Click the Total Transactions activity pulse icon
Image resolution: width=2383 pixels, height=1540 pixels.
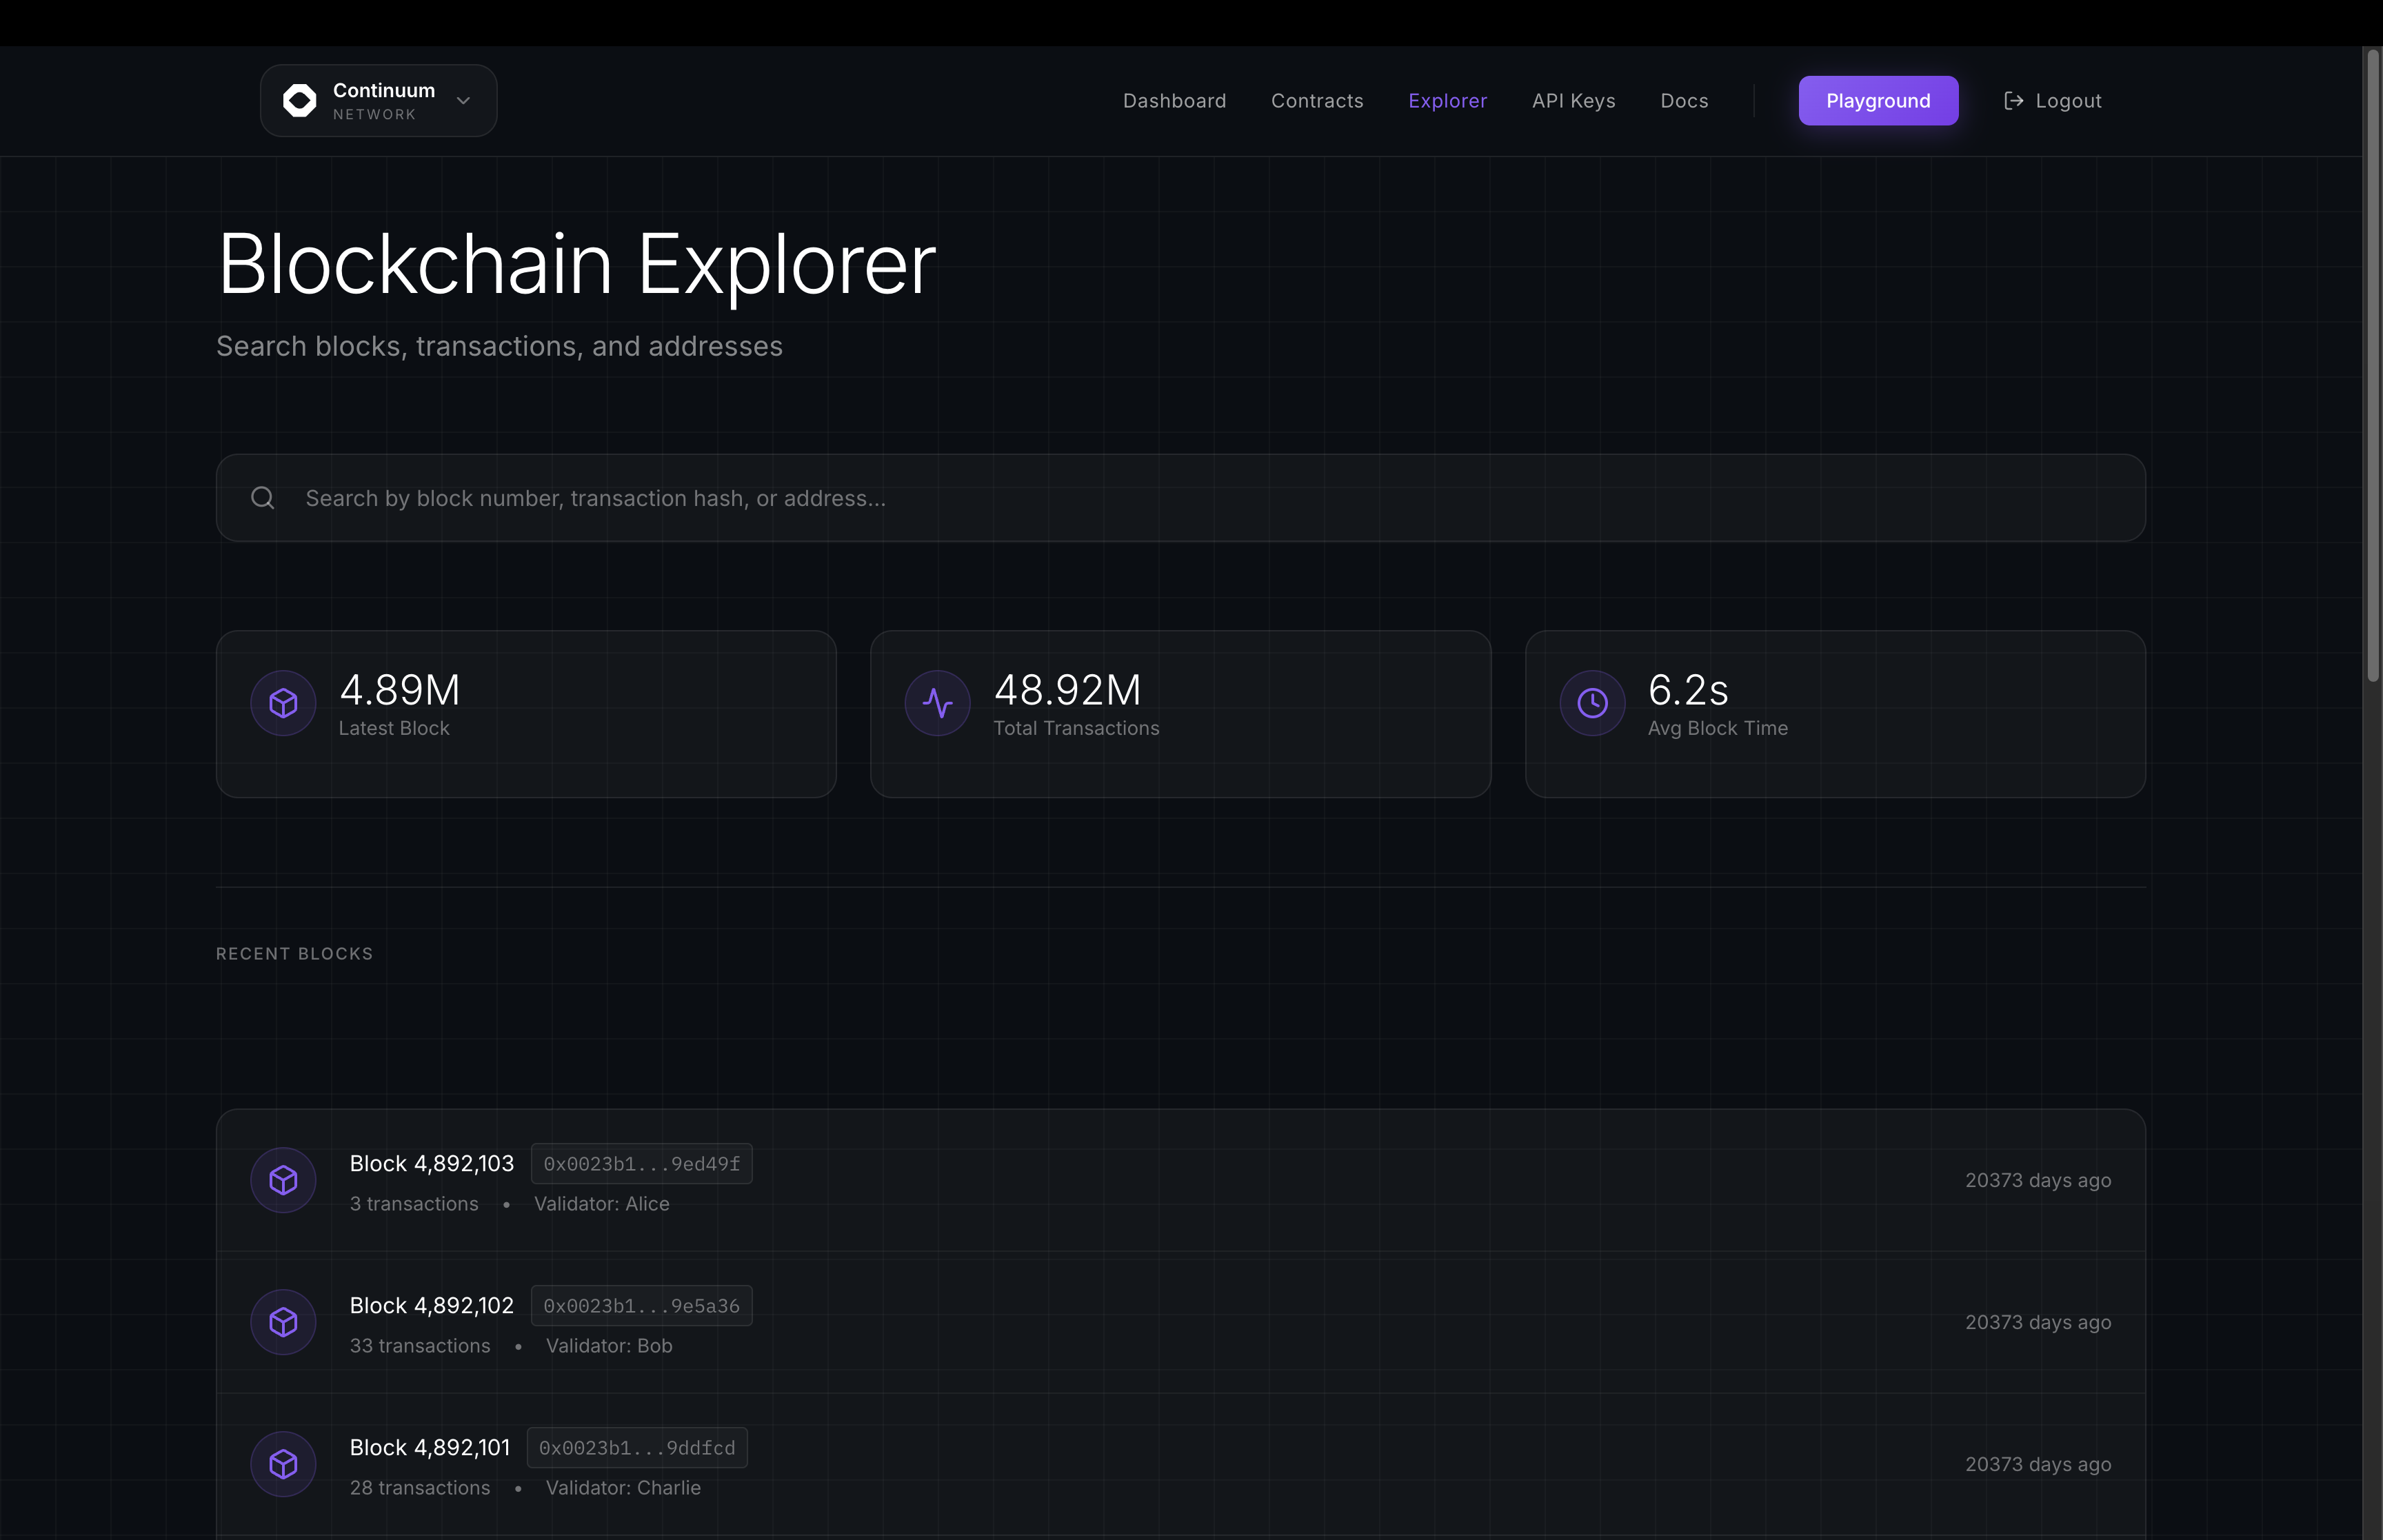[x=937, y=703]
